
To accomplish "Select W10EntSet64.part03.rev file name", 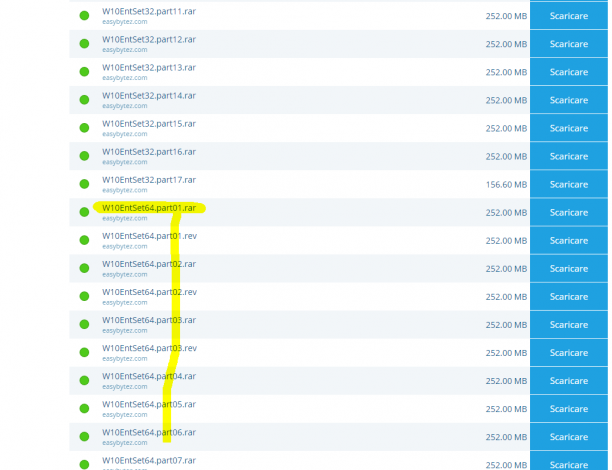I will 149,349.
